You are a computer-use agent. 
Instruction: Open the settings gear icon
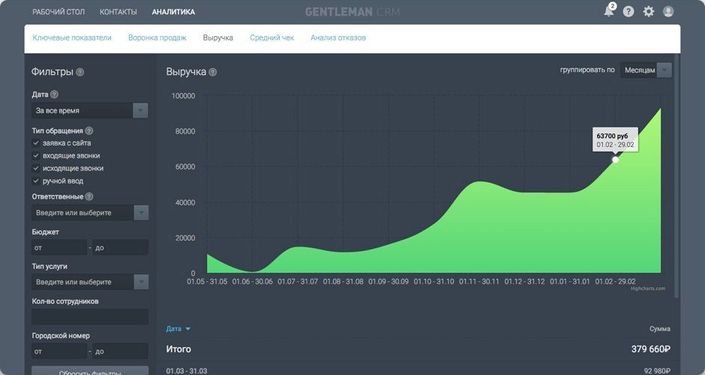pos(648,12)
